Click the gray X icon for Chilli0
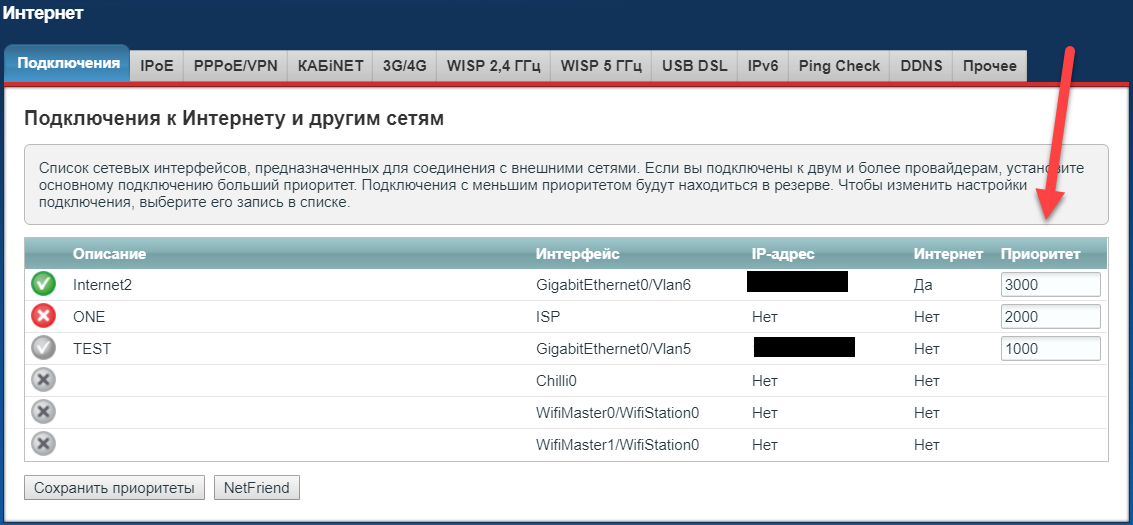 43,381
